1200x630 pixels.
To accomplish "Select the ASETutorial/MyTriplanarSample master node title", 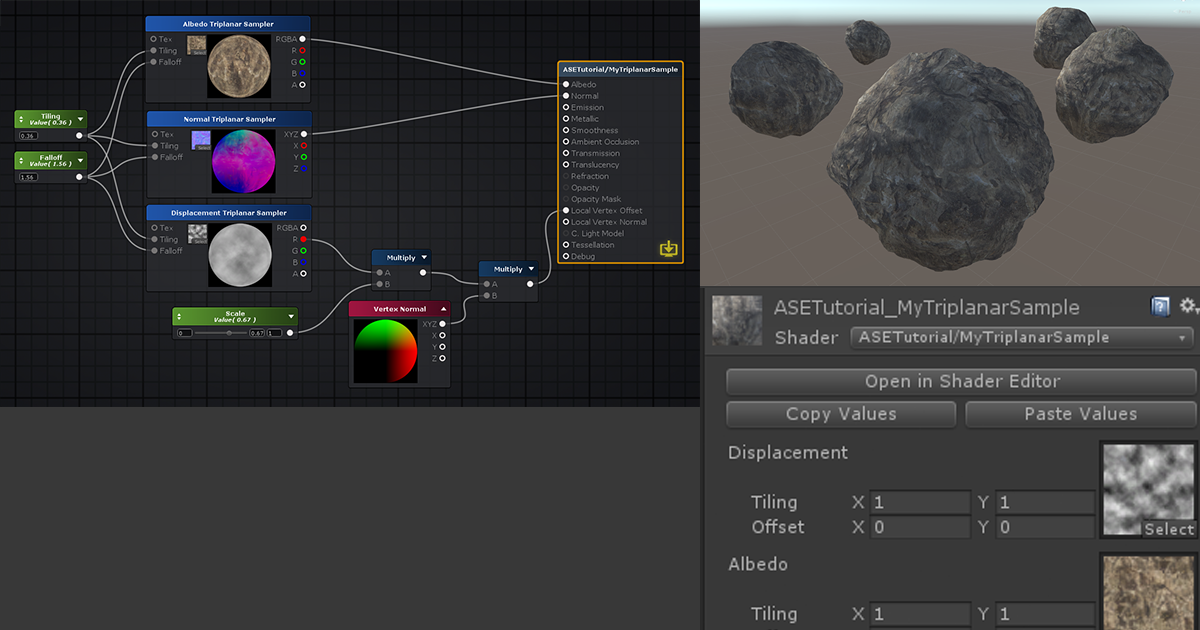I will 620,69.
